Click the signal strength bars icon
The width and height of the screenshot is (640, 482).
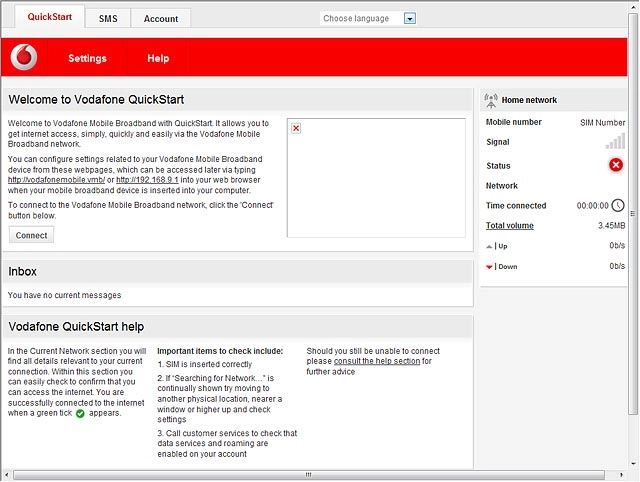click(x=615, y=141)
